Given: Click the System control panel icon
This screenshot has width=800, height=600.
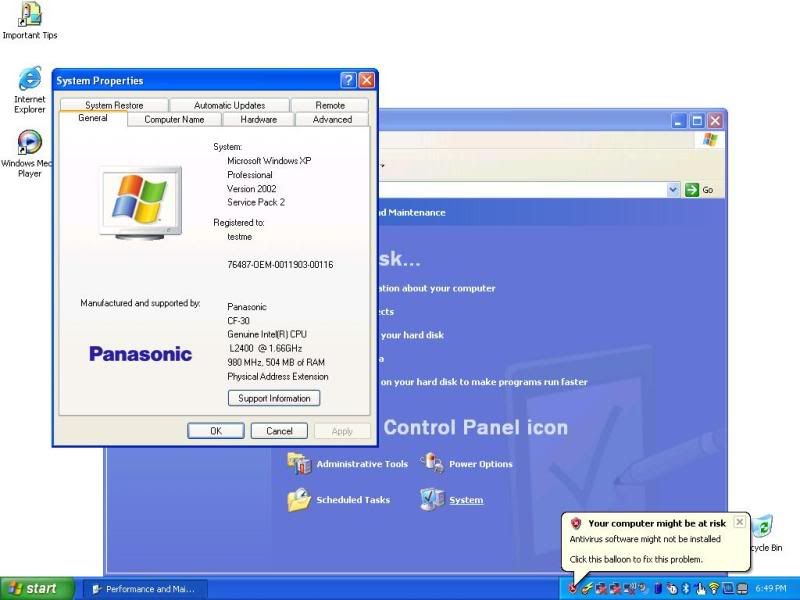Looking at the screenshot, I should click(432, 499).
